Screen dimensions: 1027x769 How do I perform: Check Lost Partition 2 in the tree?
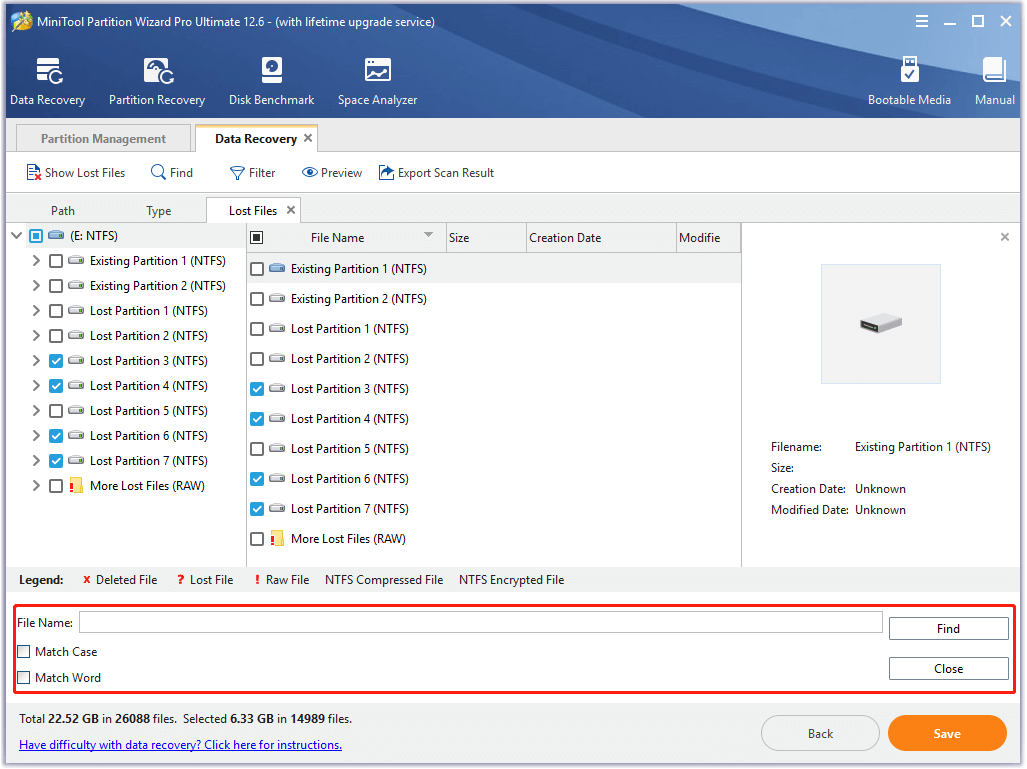56,336
